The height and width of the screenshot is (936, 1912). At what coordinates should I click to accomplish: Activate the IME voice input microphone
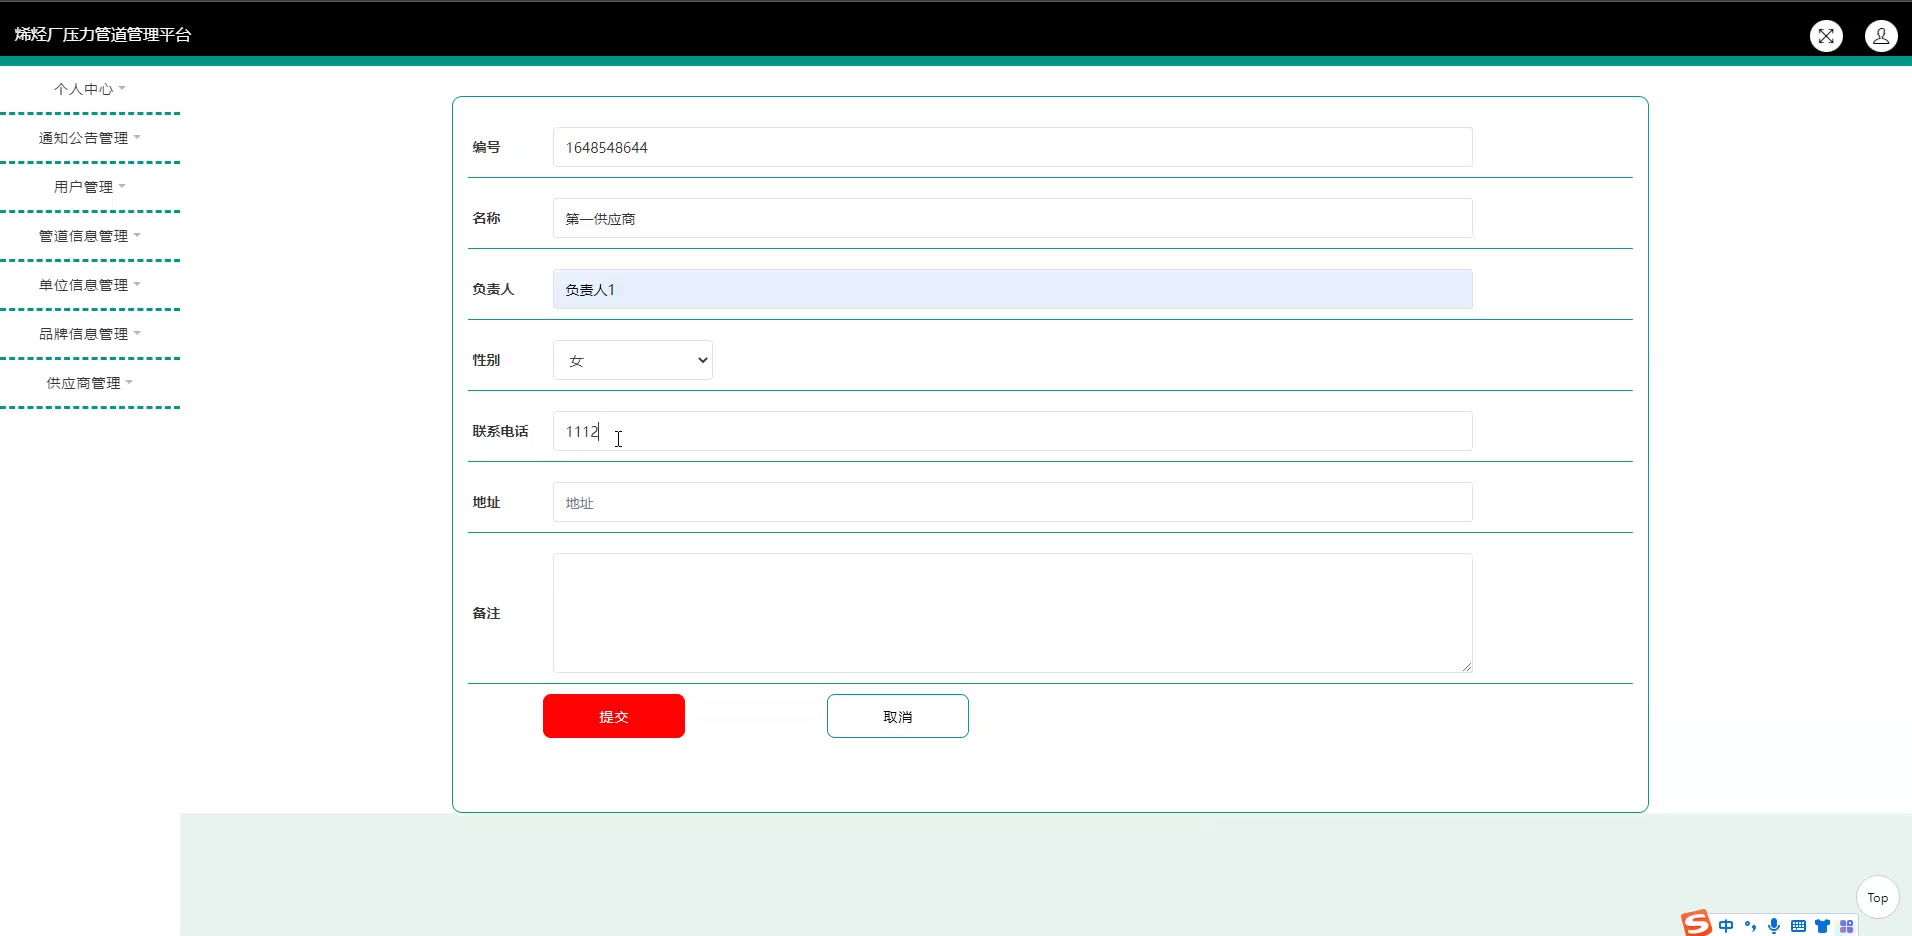[x=1774, y=926]
